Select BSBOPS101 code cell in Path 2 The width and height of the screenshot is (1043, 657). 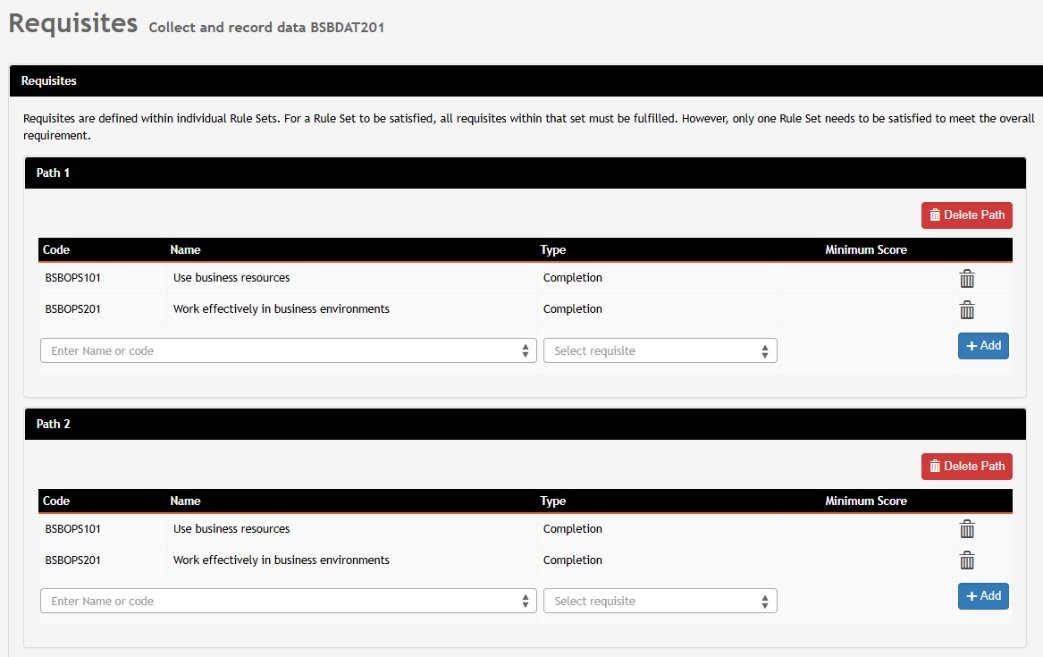73,529
